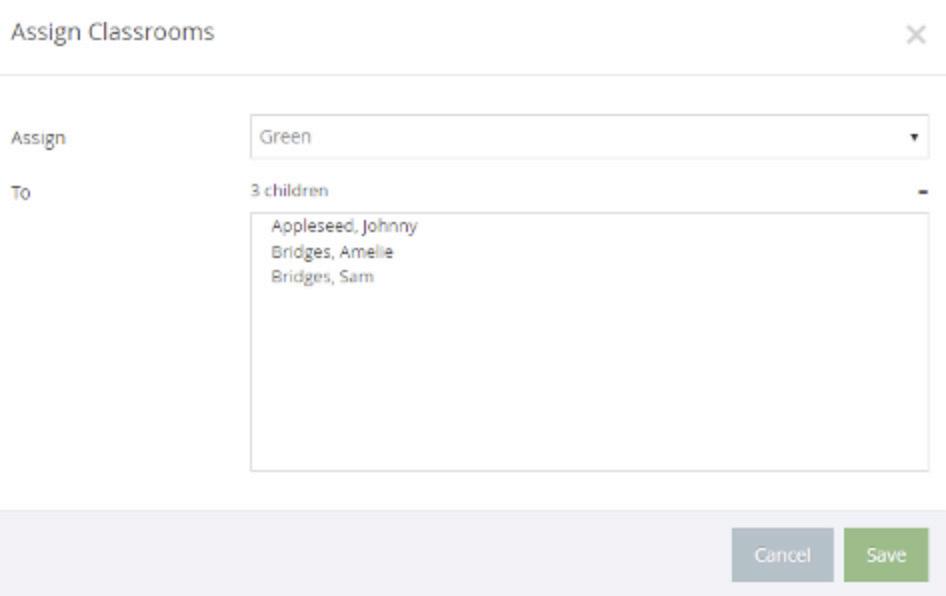Click empty space inside children list box
The image size is (946, 596).
588,390
